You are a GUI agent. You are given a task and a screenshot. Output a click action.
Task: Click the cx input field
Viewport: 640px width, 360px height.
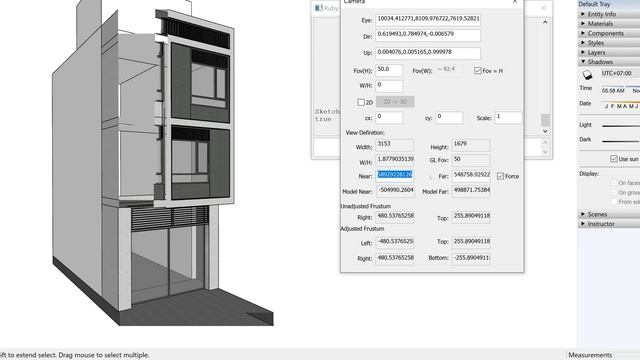(x=389, y=117)
